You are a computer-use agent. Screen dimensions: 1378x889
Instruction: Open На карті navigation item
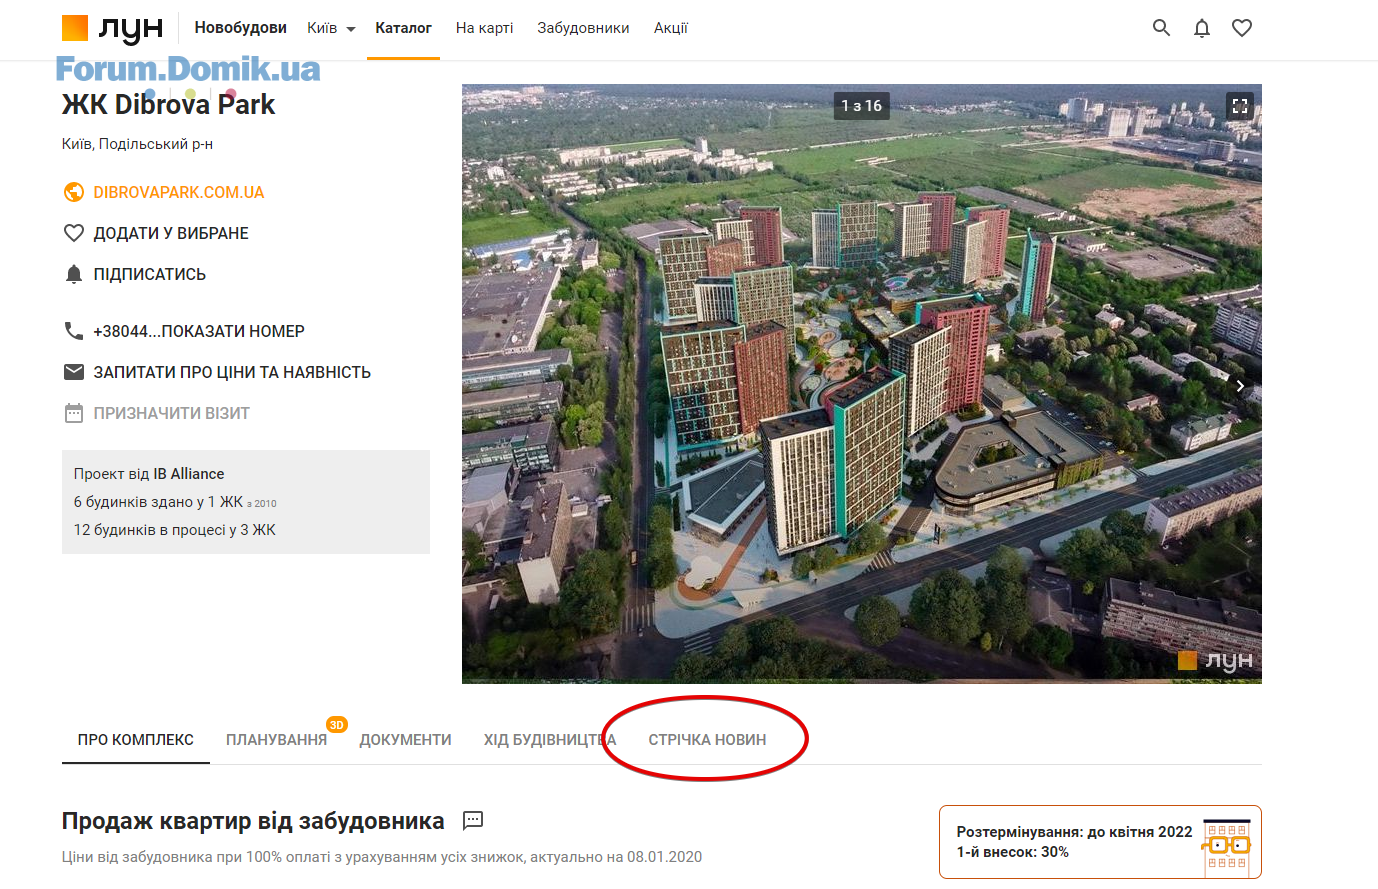[x=484, y=28]
